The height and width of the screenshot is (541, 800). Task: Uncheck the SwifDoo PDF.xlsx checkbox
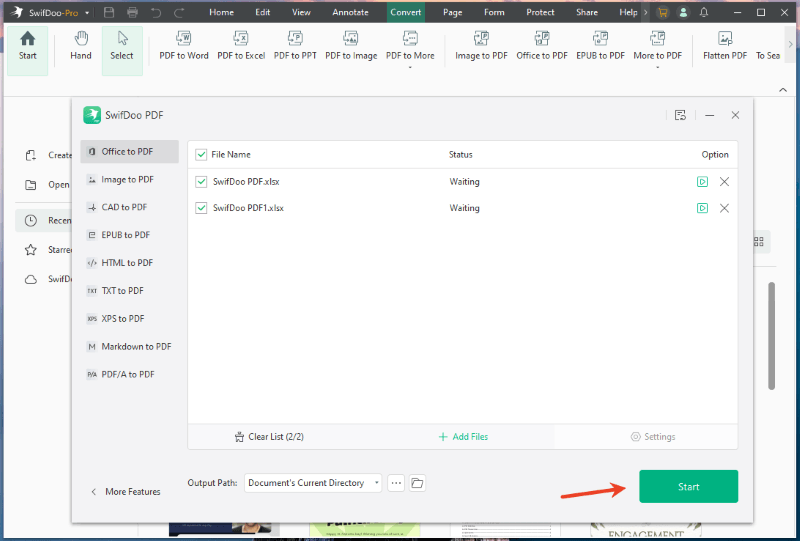click(201, 182)
